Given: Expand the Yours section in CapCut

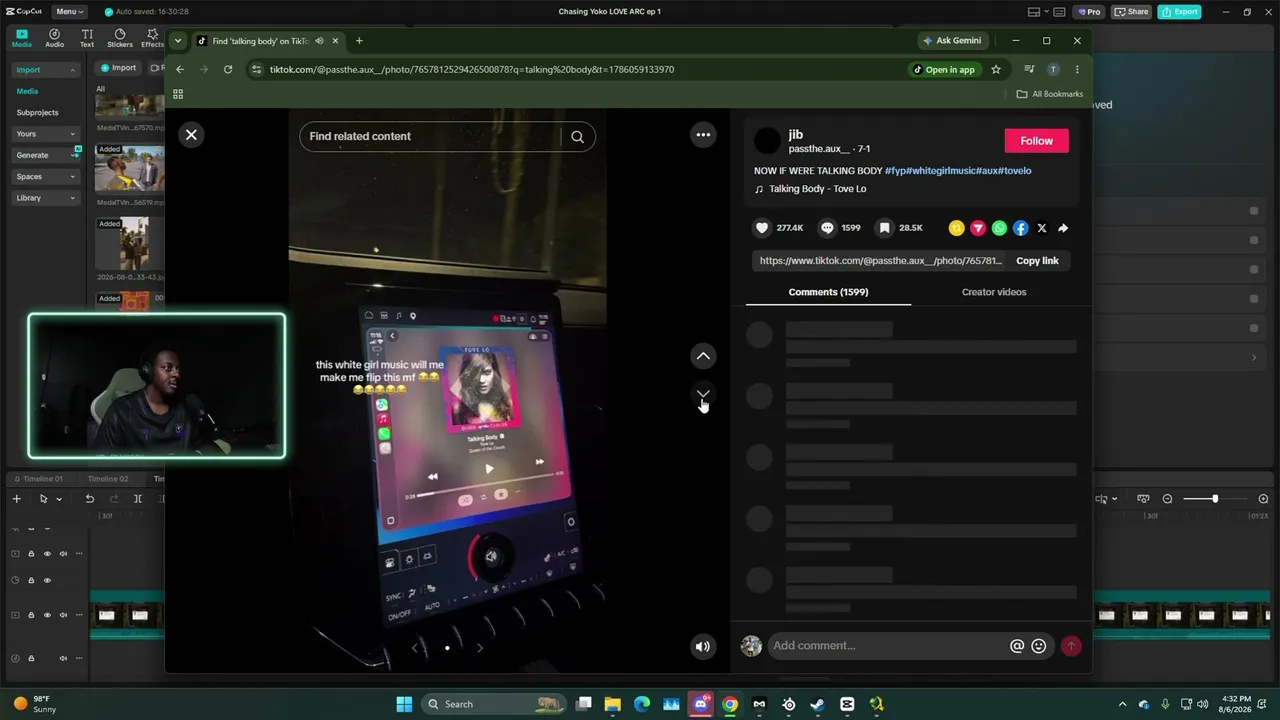Looking at the screenshot, I should coord(45,134).
